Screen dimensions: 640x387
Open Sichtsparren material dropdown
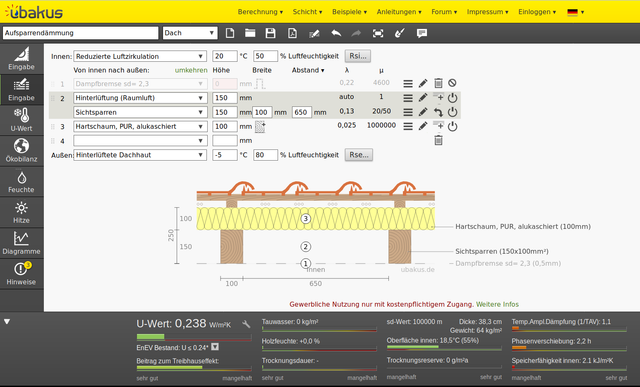tap(140, 112)
